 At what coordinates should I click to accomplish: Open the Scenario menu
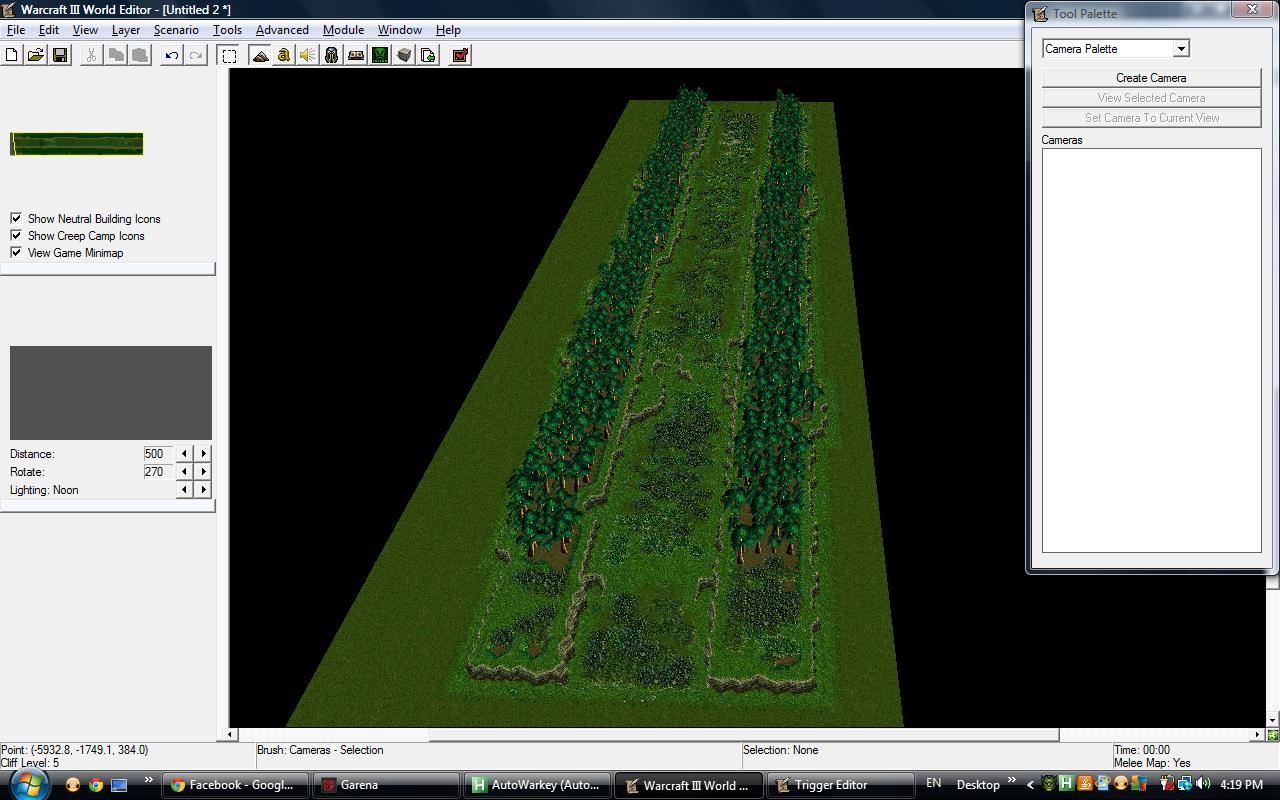pos(176,30)
